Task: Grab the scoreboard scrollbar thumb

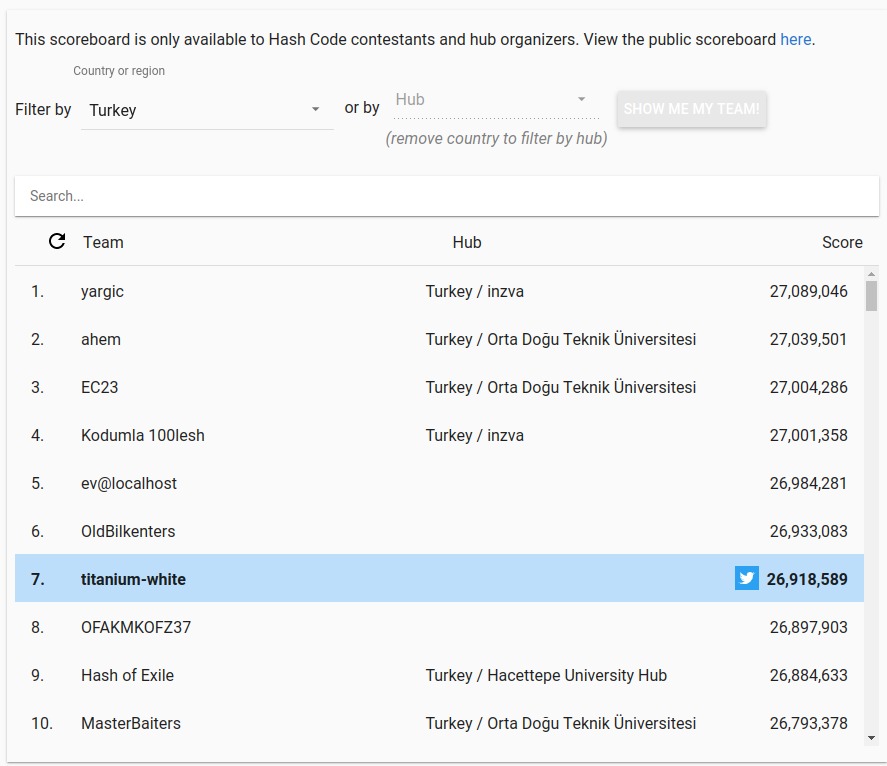Action: click(x=871, y=296)
